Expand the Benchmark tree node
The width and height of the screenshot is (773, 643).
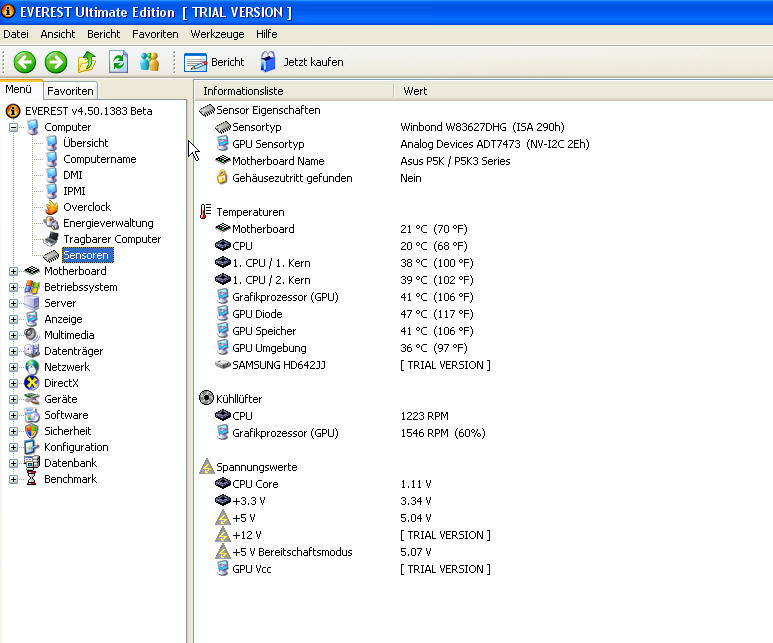(14, 479)
